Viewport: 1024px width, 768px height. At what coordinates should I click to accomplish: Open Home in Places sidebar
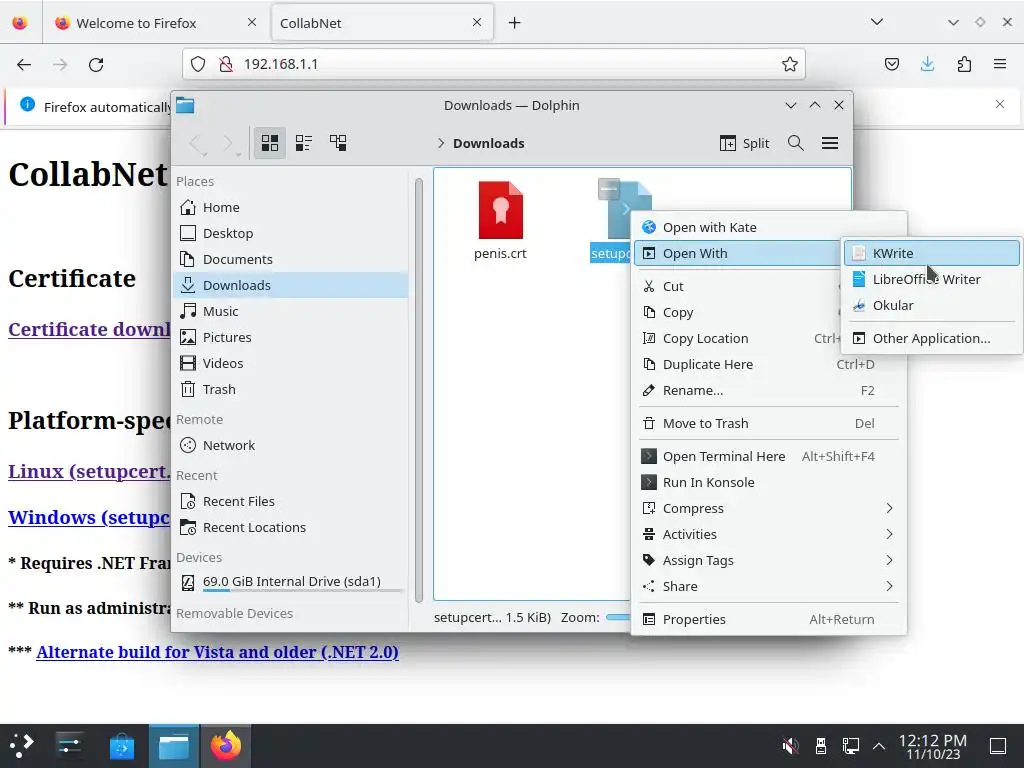[x=291, y=207]
